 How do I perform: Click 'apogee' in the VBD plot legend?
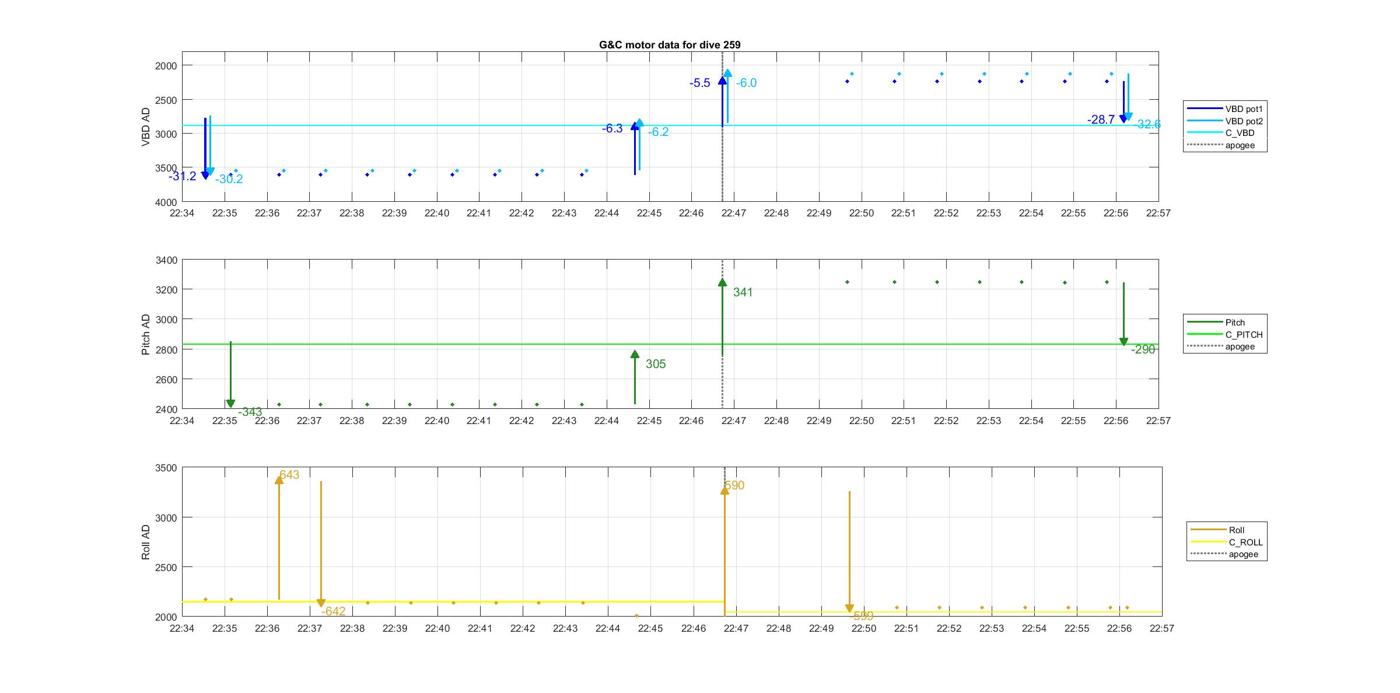click(1220, 145)
